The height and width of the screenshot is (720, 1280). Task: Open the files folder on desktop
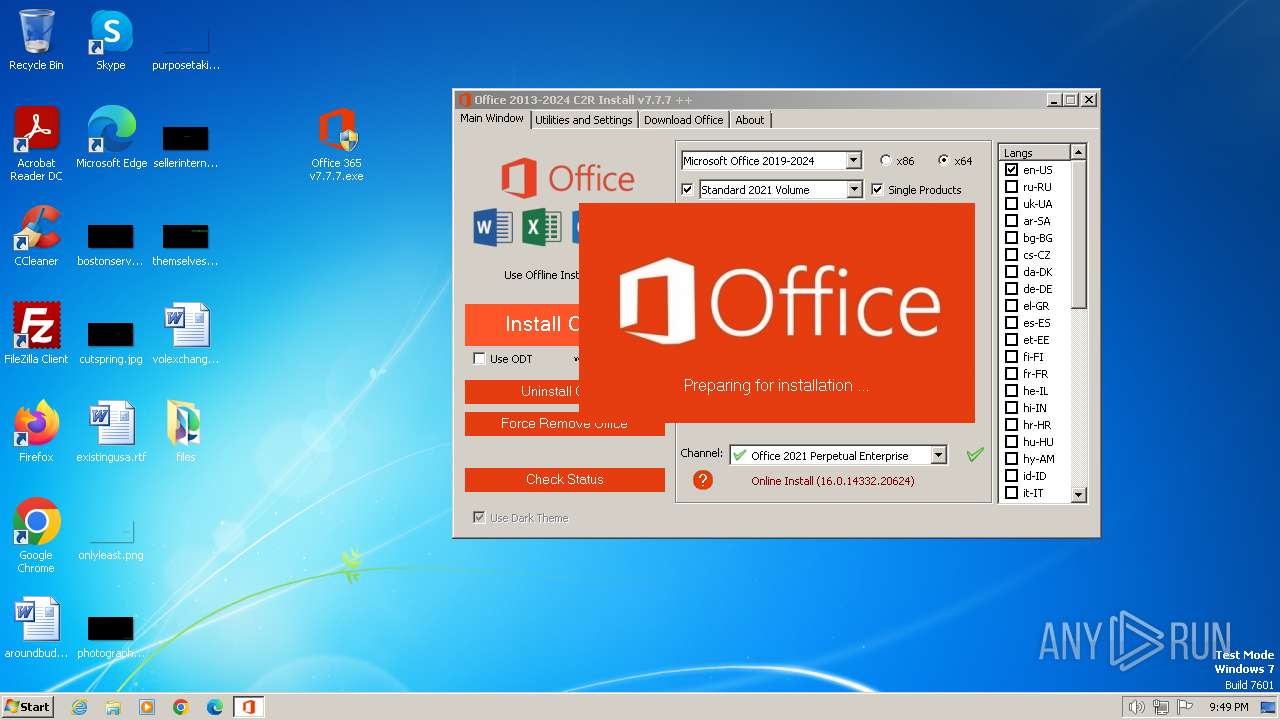pyautogui.click(x=185, y=432)
